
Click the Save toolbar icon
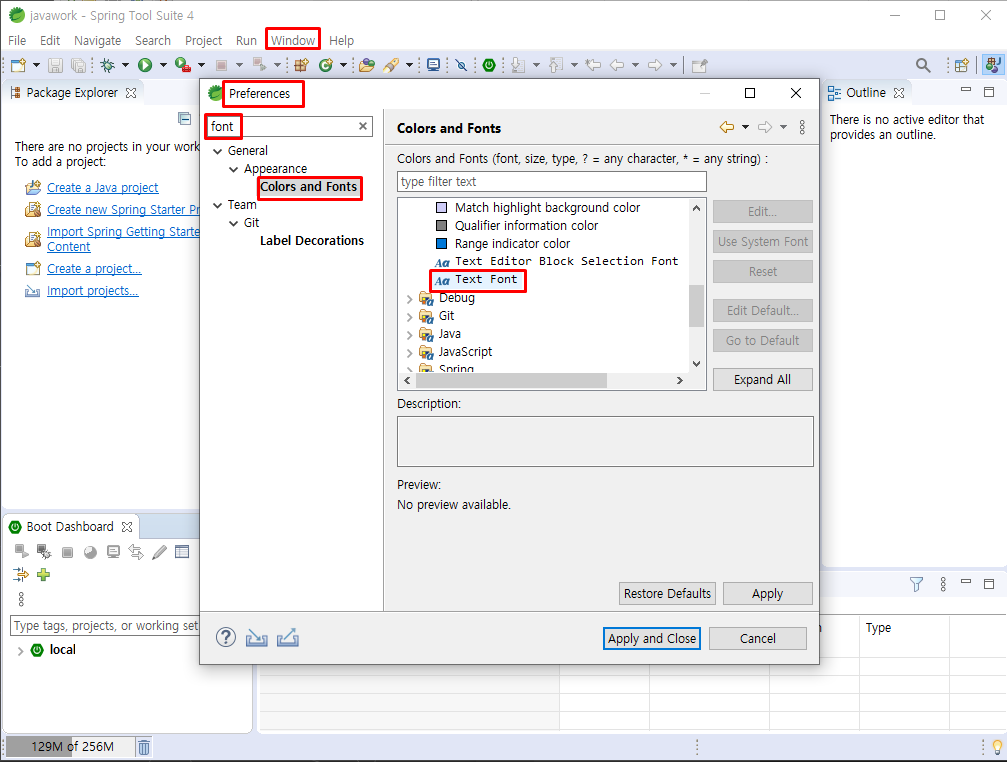(x=55, y=65)
